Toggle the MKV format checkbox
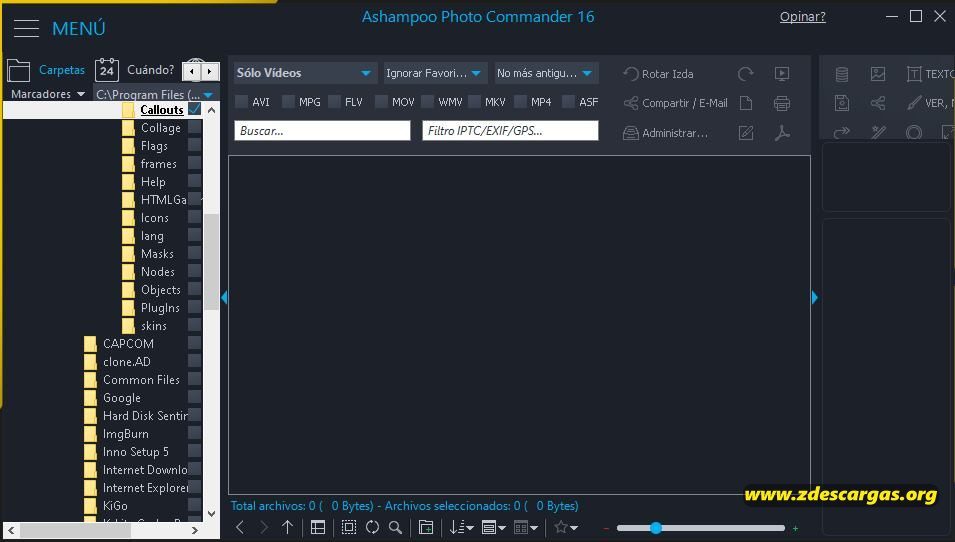Image resolution: width=955 pixels, height=542 pixels. [x=474, y=102]
